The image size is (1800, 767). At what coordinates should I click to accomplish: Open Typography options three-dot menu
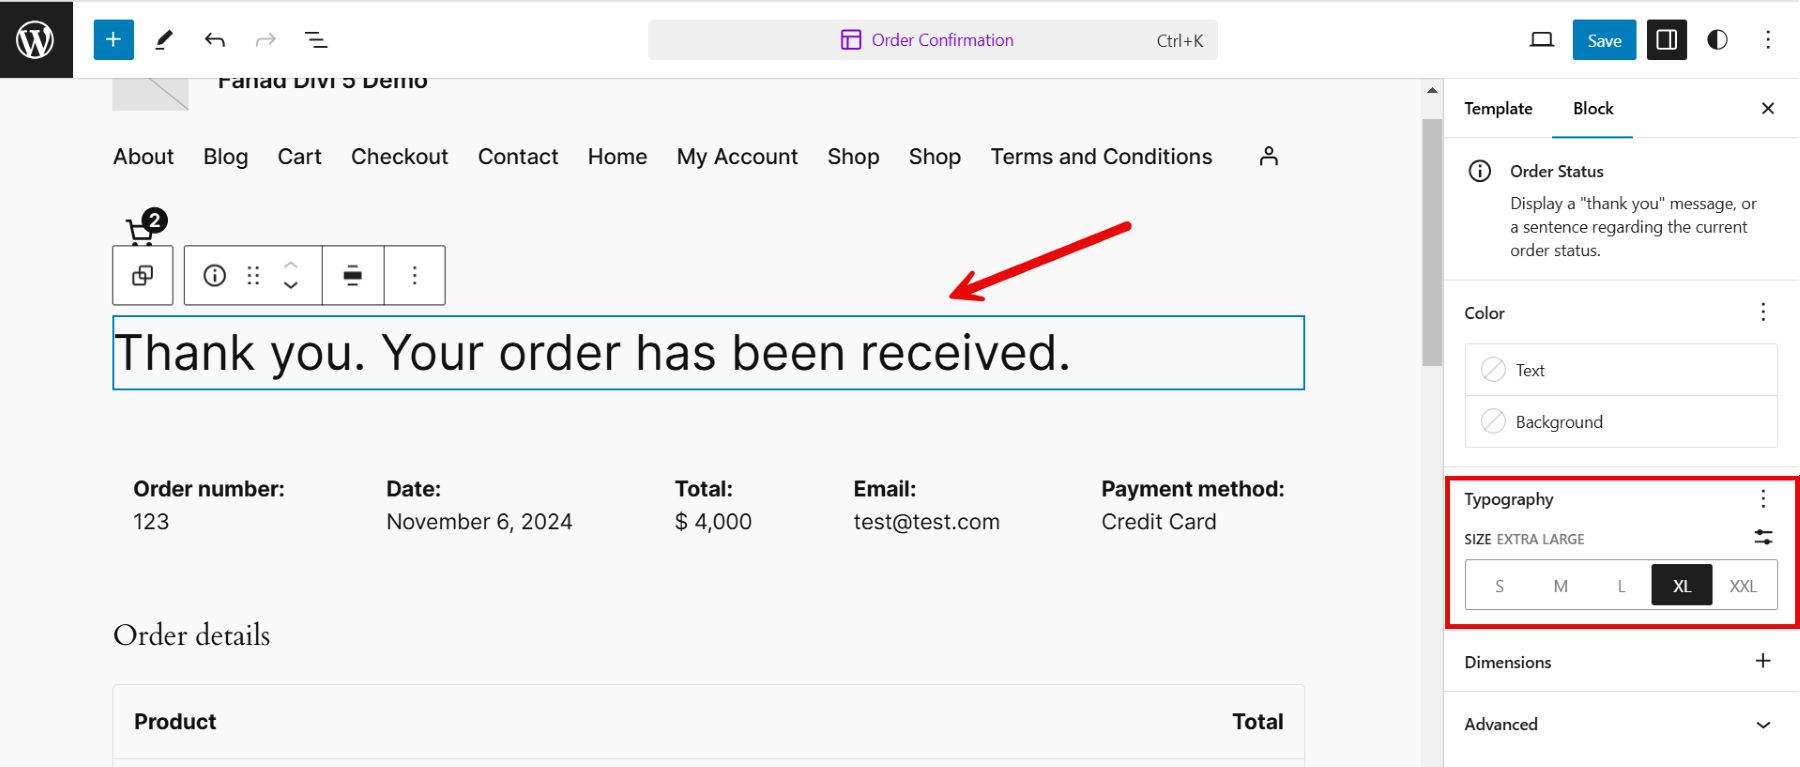click(1763, 499)
